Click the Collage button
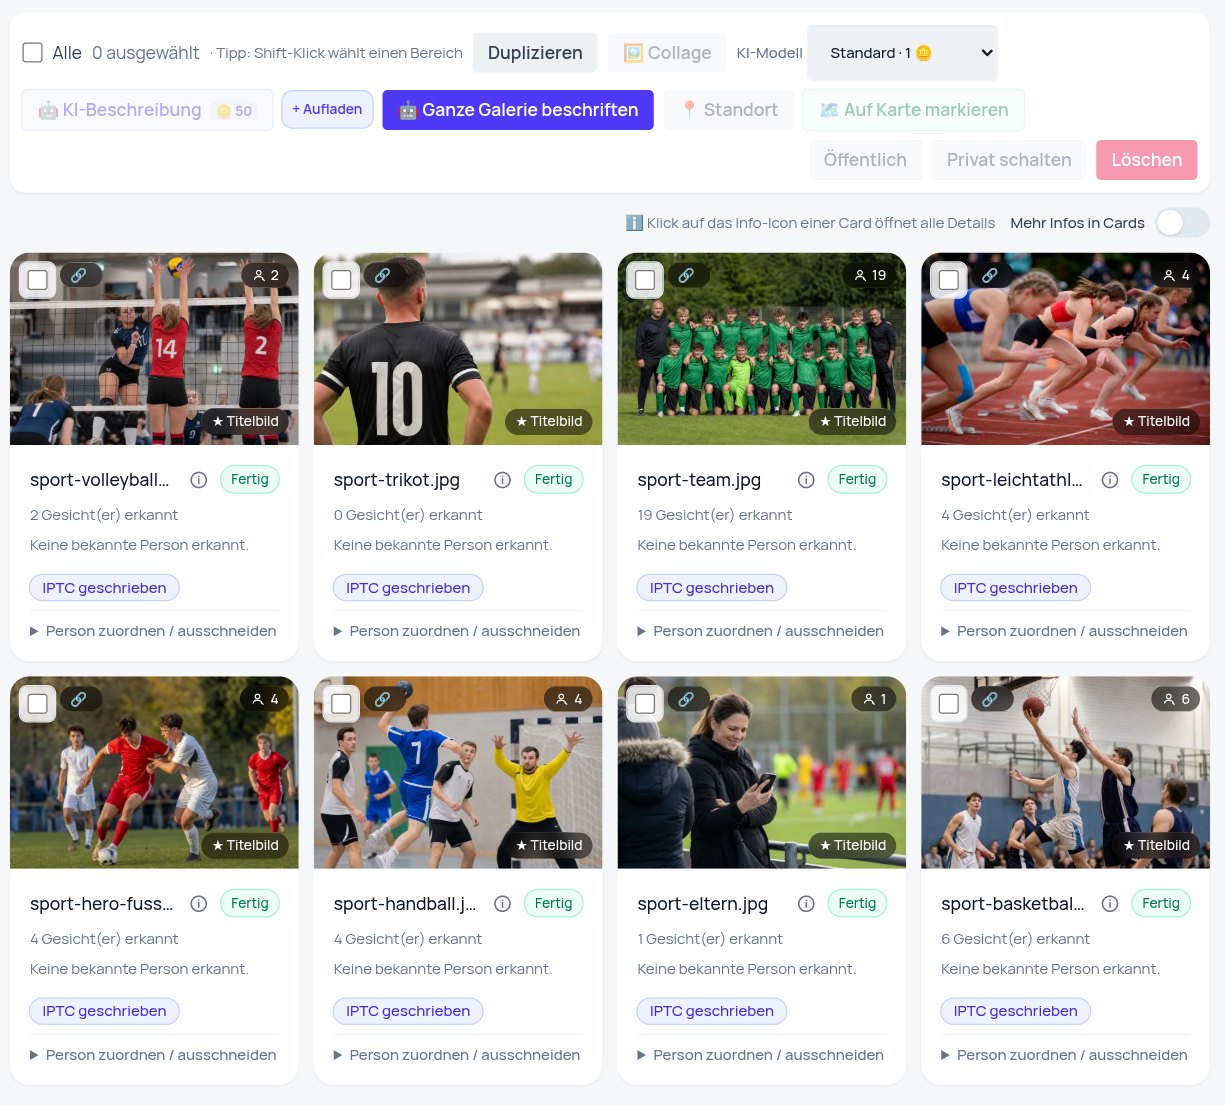 (x=667, y=53)
